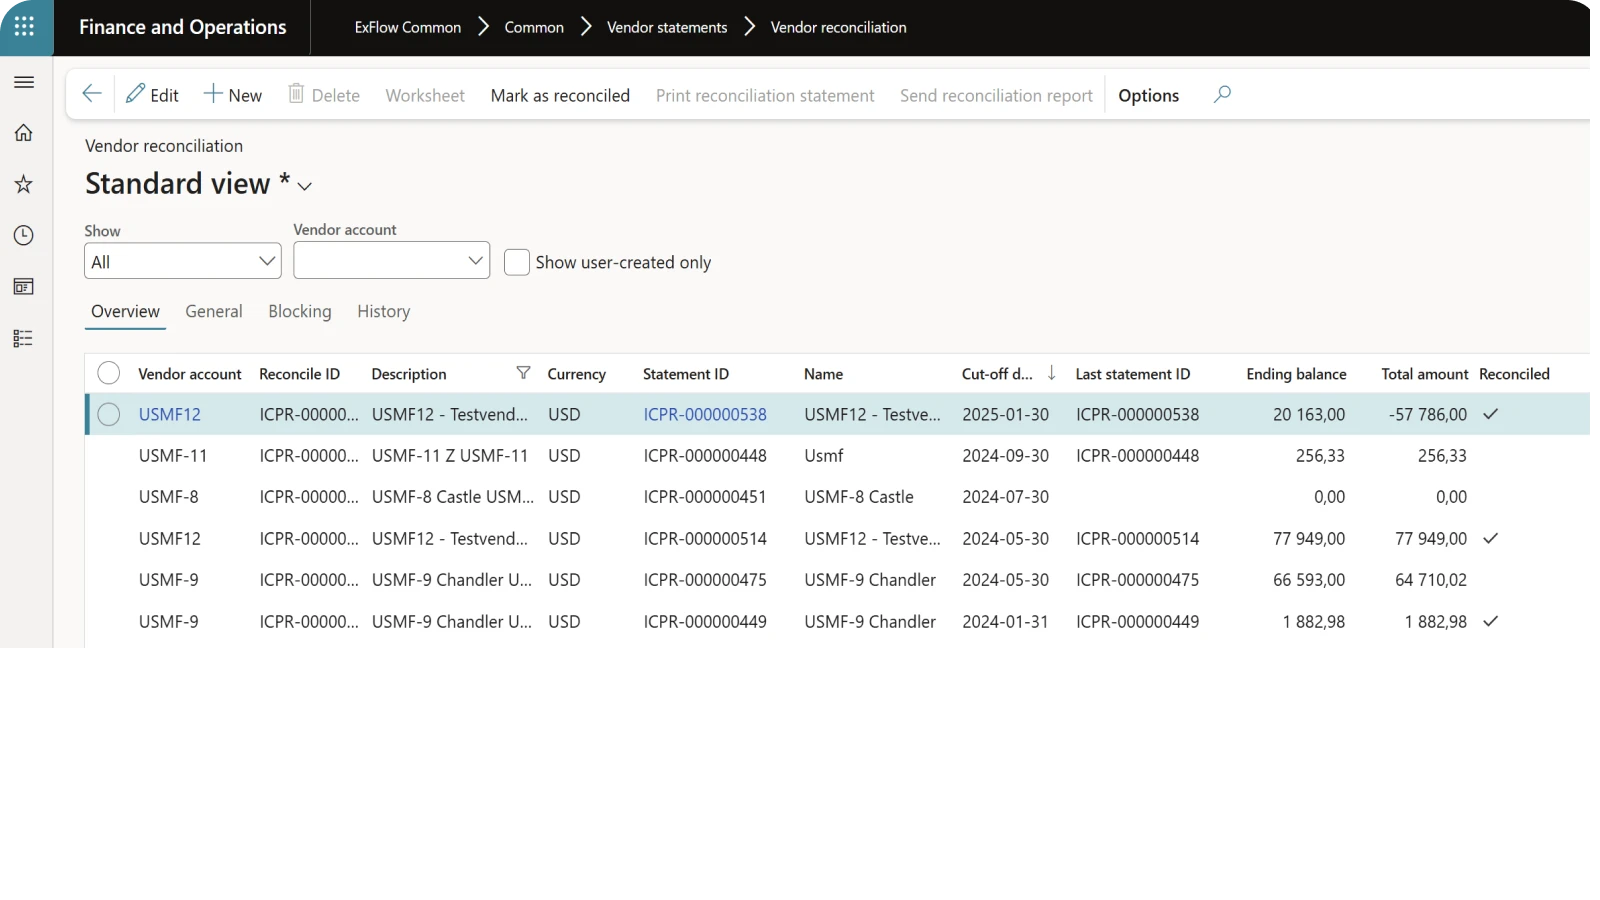The height and width of the screenshot is (900, 1600).
Task: Click ExFlow Common breadcrumb
Action: point(408,27)
